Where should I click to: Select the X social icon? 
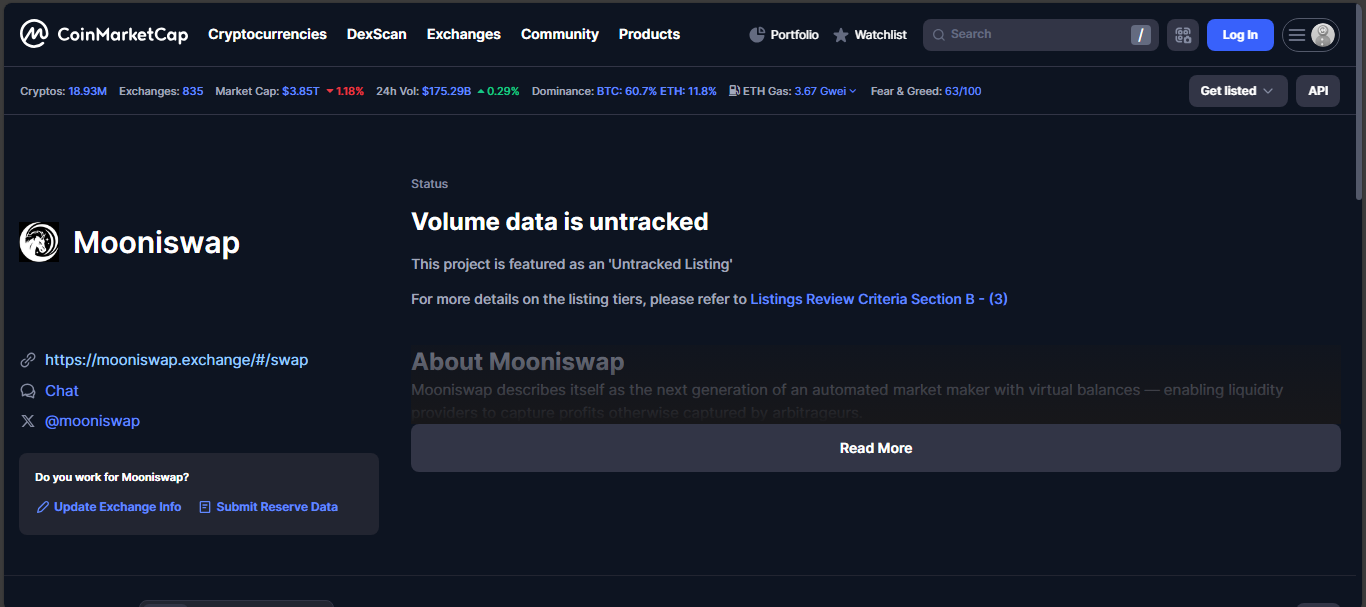click(28, 421)
